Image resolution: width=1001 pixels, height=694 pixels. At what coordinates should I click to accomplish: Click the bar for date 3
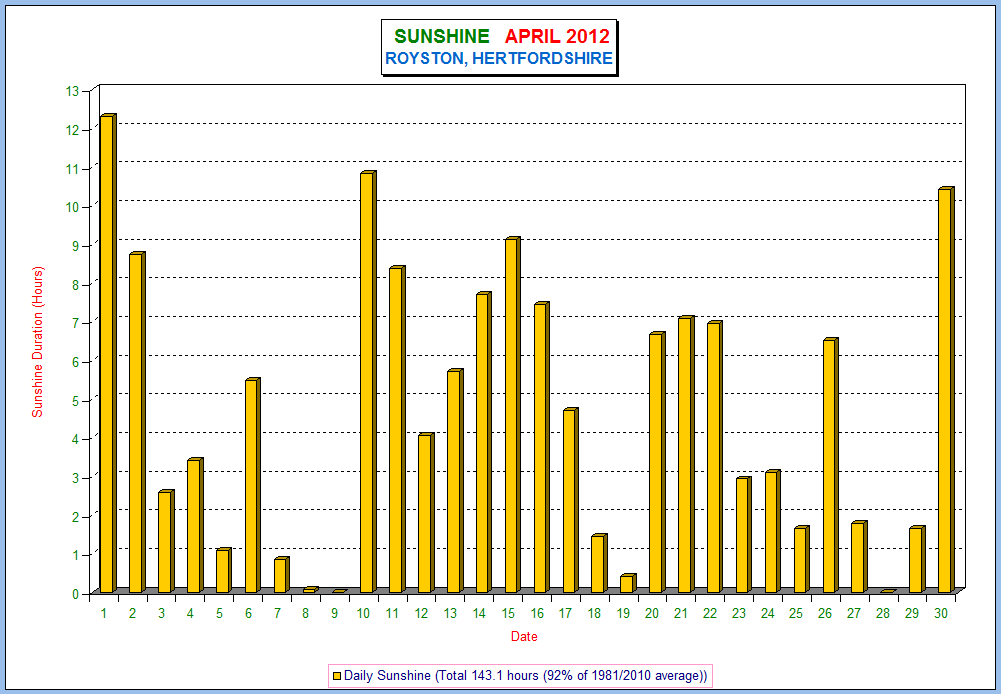click(166, 541)
